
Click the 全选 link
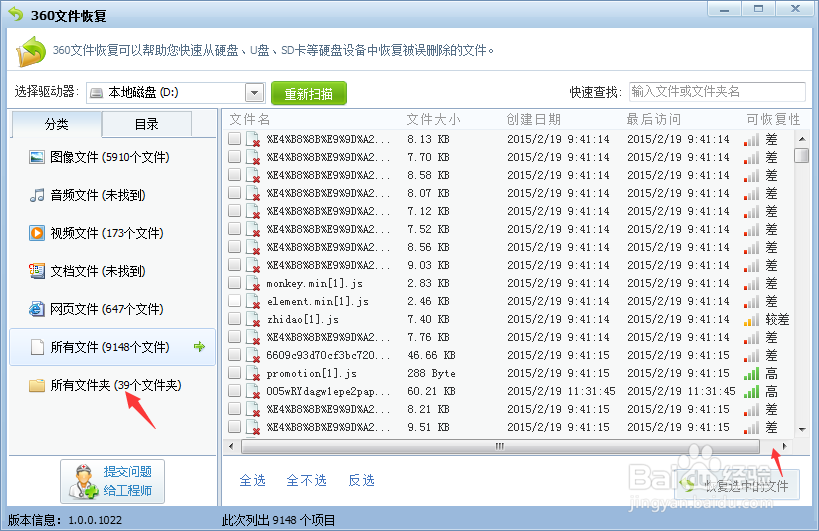(x=252, y=480)
